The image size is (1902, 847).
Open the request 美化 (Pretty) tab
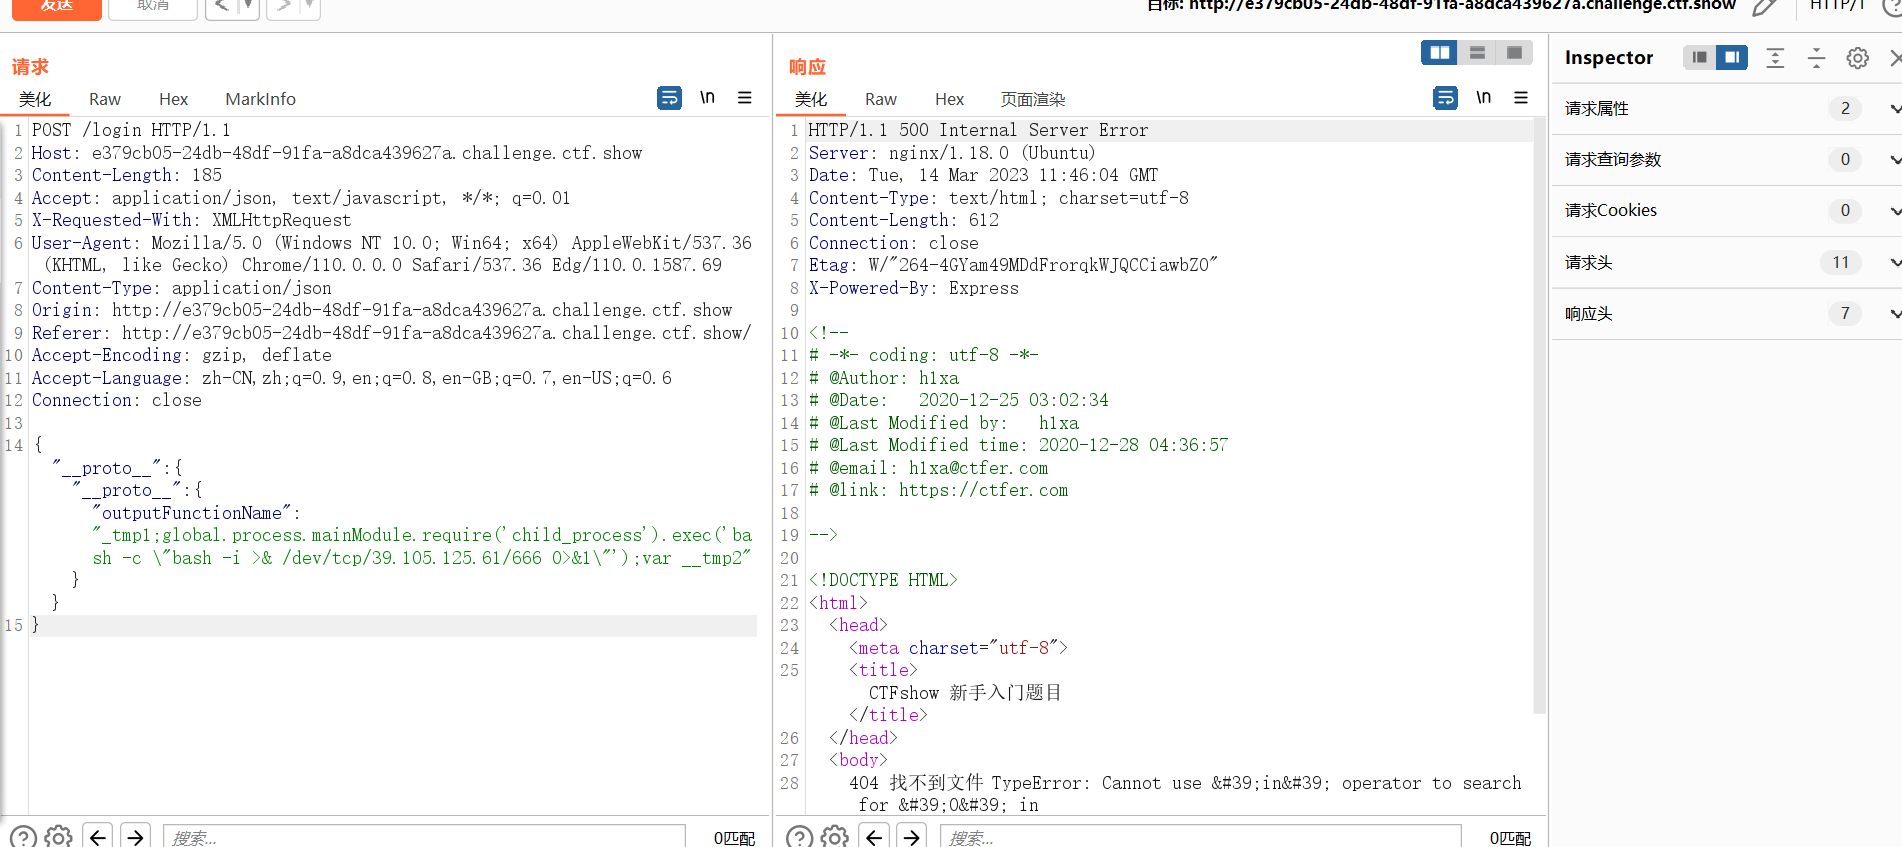click(35, 99)
